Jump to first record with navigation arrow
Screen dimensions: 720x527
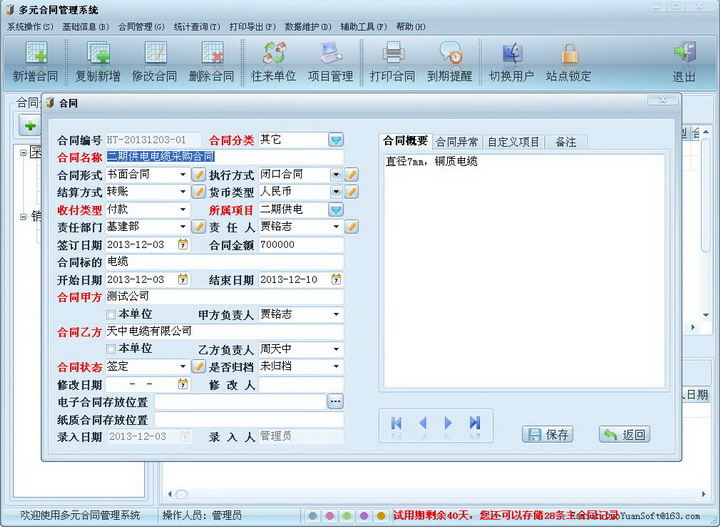(x=397, y=423)
